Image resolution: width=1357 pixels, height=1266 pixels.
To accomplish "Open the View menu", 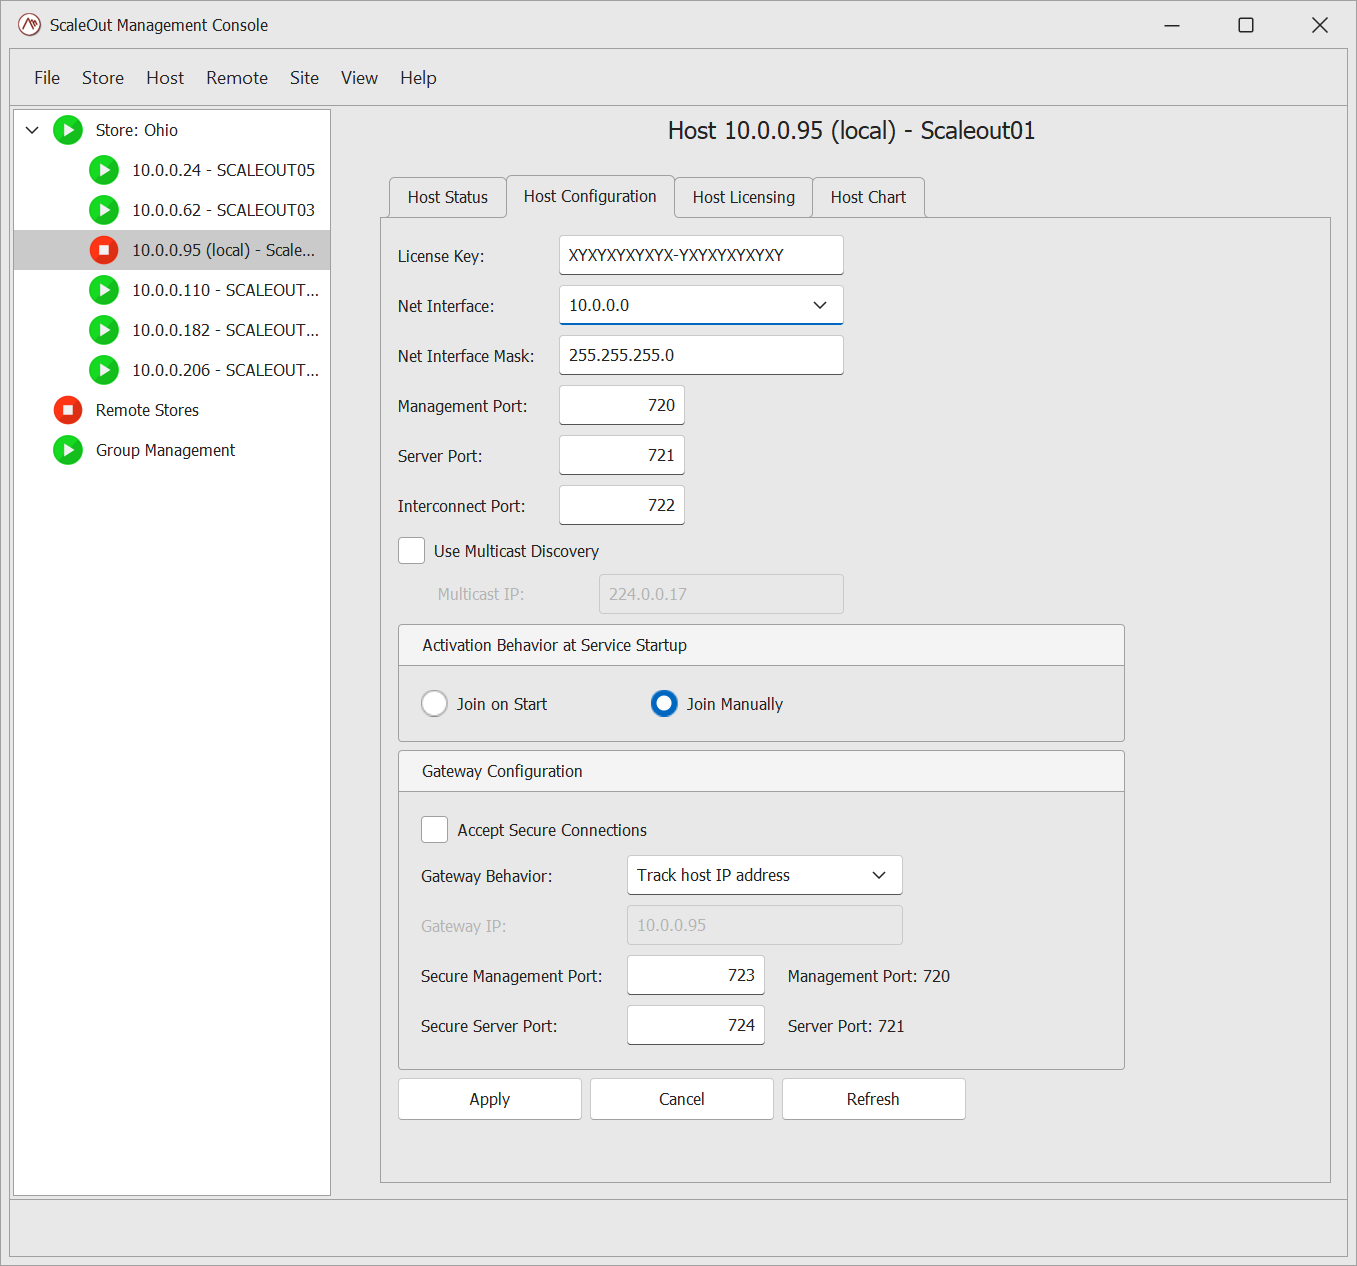I will [x=359, y=78].
